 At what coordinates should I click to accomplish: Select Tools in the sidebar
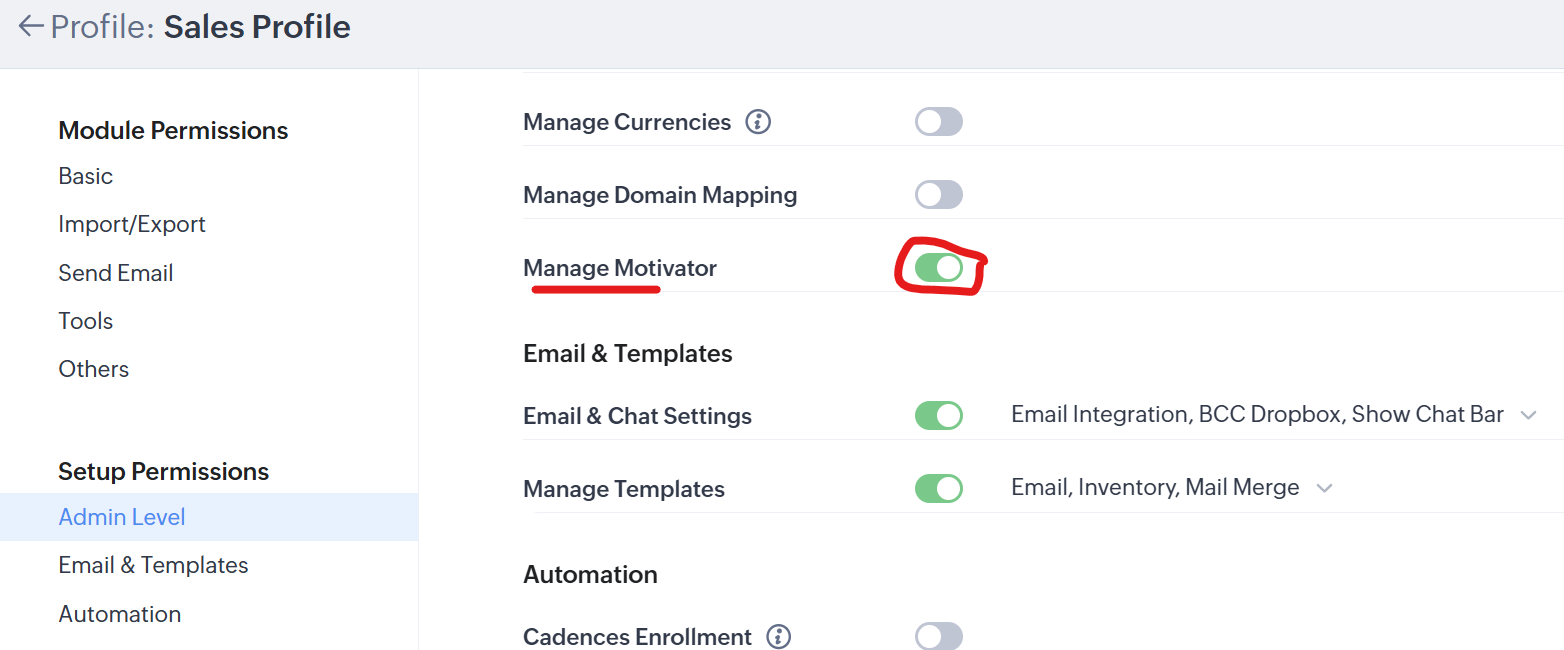(86, 321)
